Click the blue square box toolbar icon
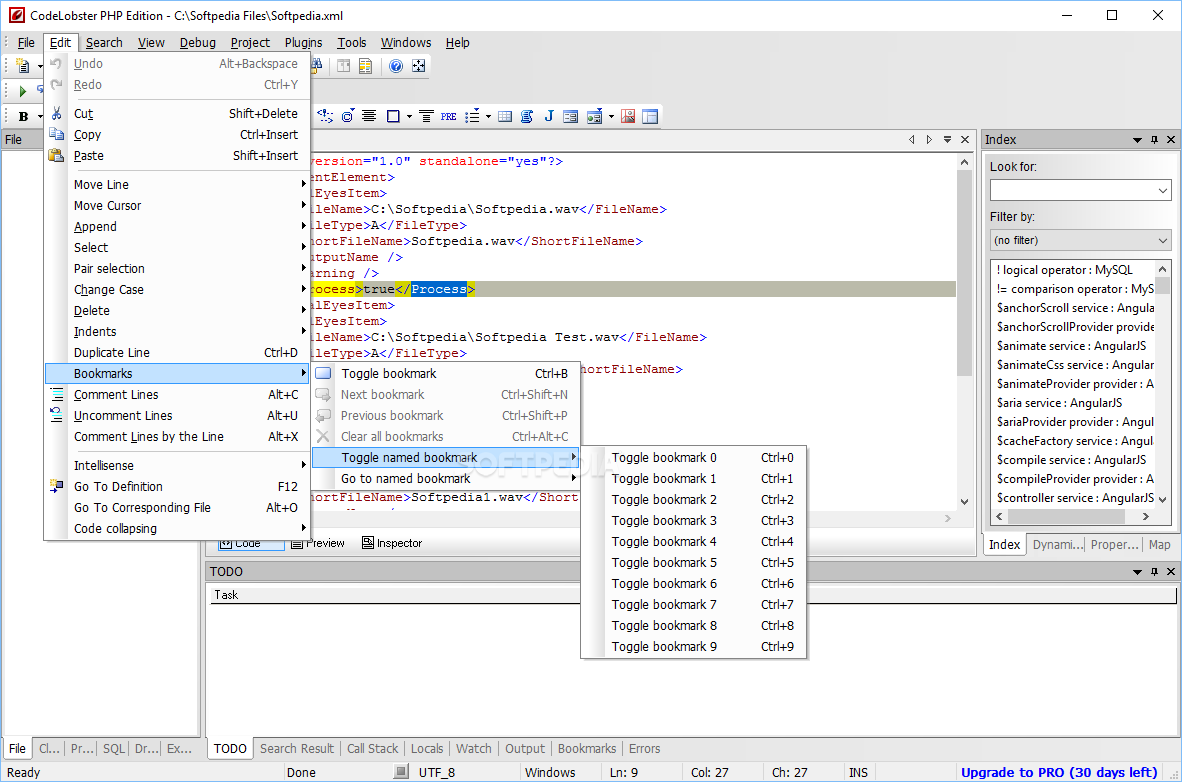The width and height of the screenshot is (1182, 782). [x=393, y=116]
